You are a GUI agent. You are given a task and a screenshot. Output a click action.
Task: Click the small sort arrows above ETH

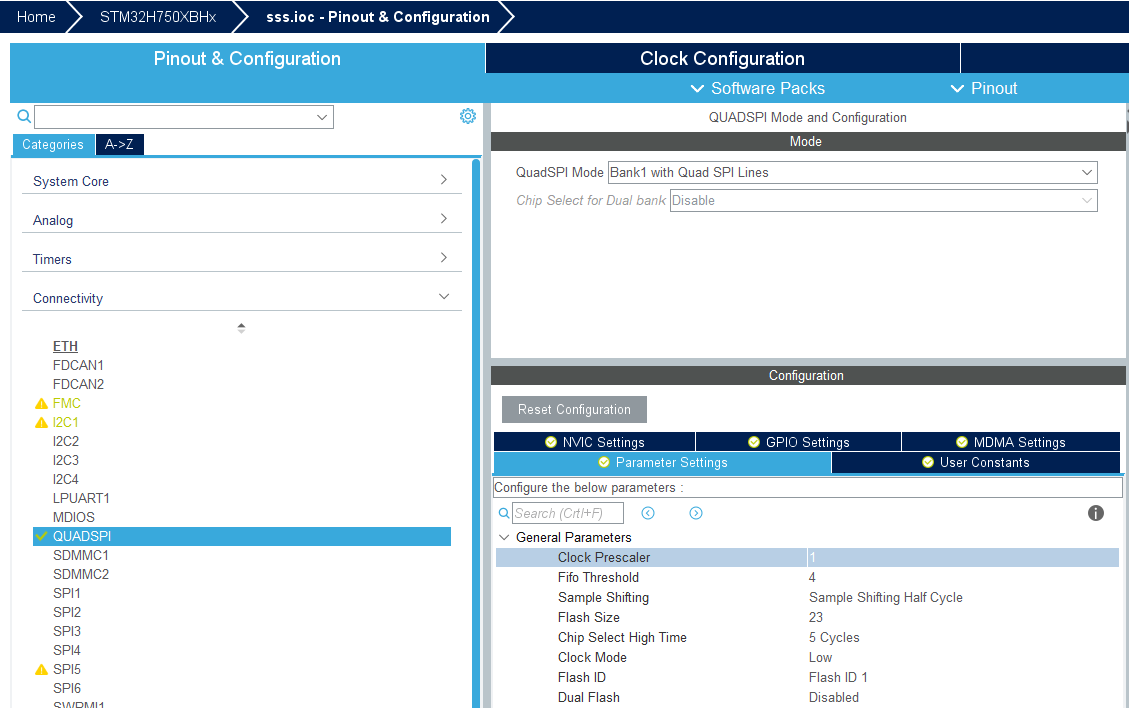coord(241,328)
